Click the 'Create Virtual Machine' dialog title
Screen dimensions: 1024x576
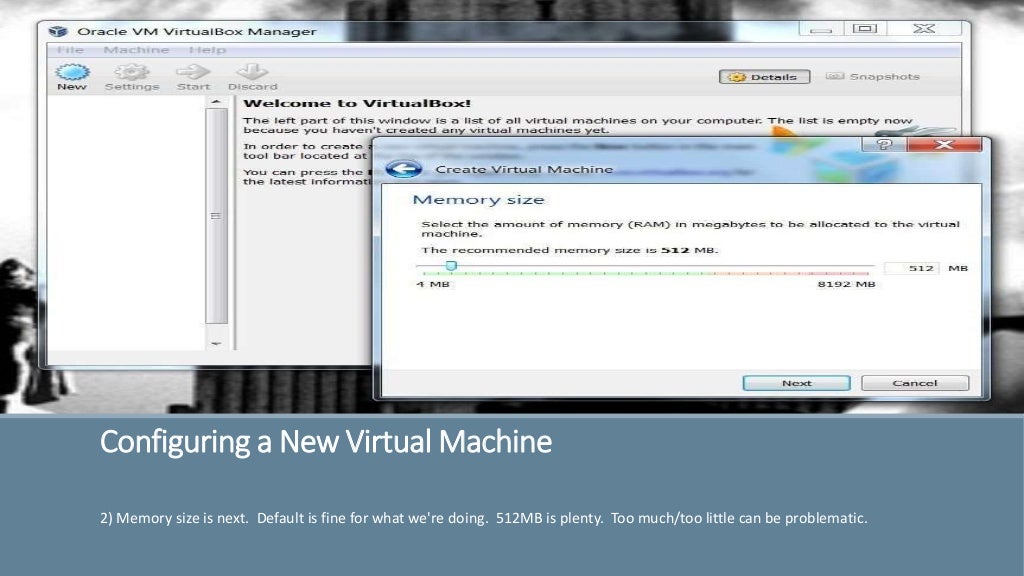click(524, 169)
